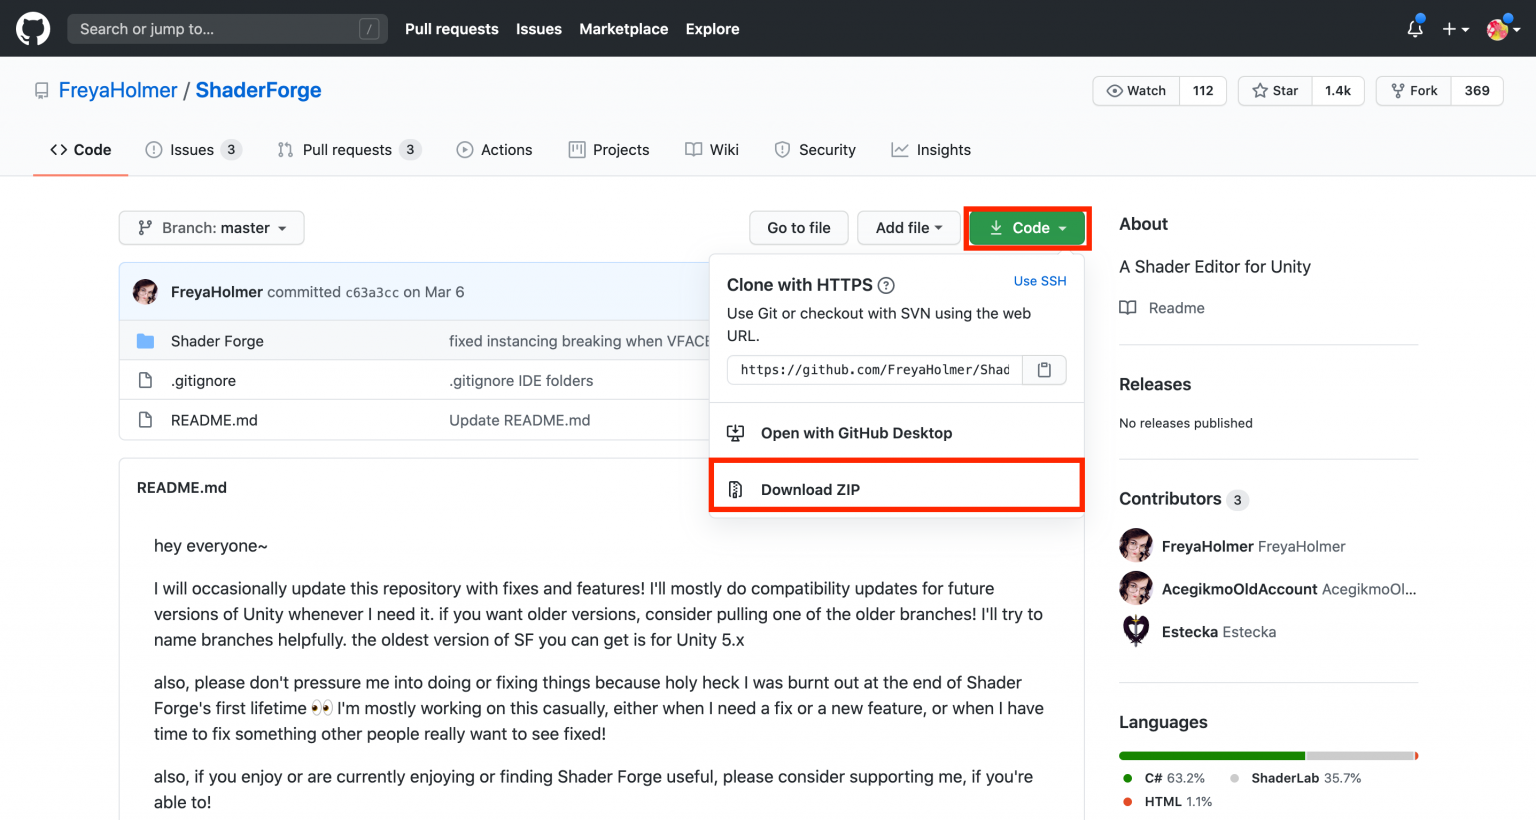Click the Go to file button
The width and height of the screenshot is (1536, 820).
[798, 228]
